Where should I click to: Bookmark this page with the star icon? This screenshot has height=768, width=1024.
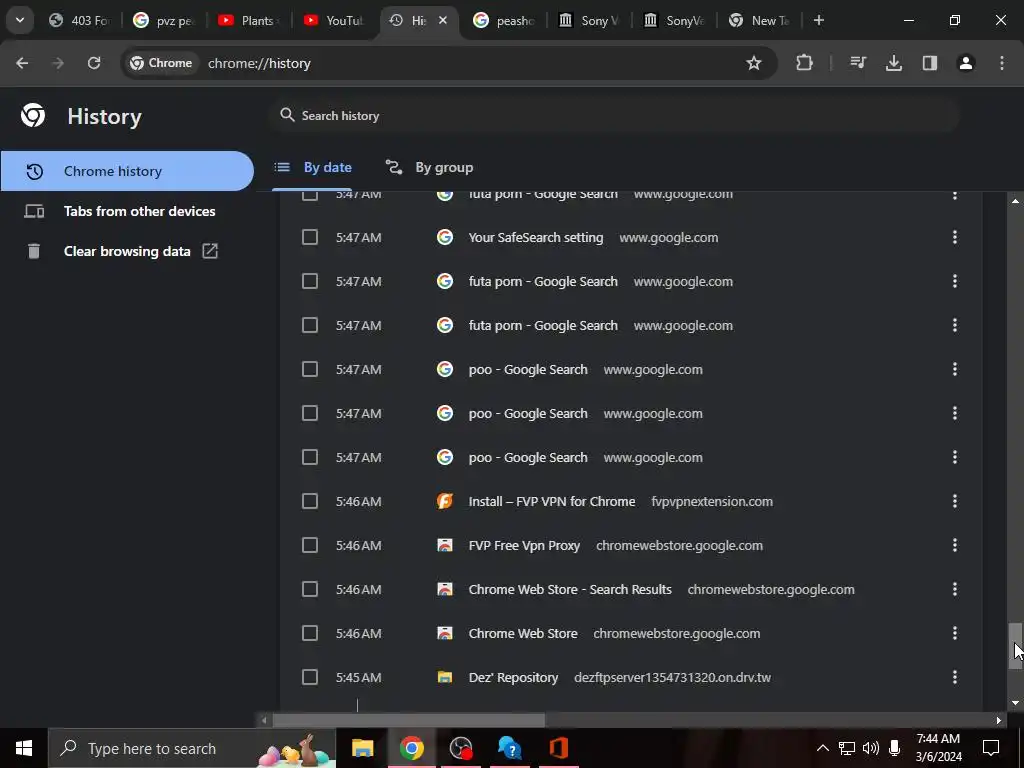pyautogui.click(x=754, y=63)
